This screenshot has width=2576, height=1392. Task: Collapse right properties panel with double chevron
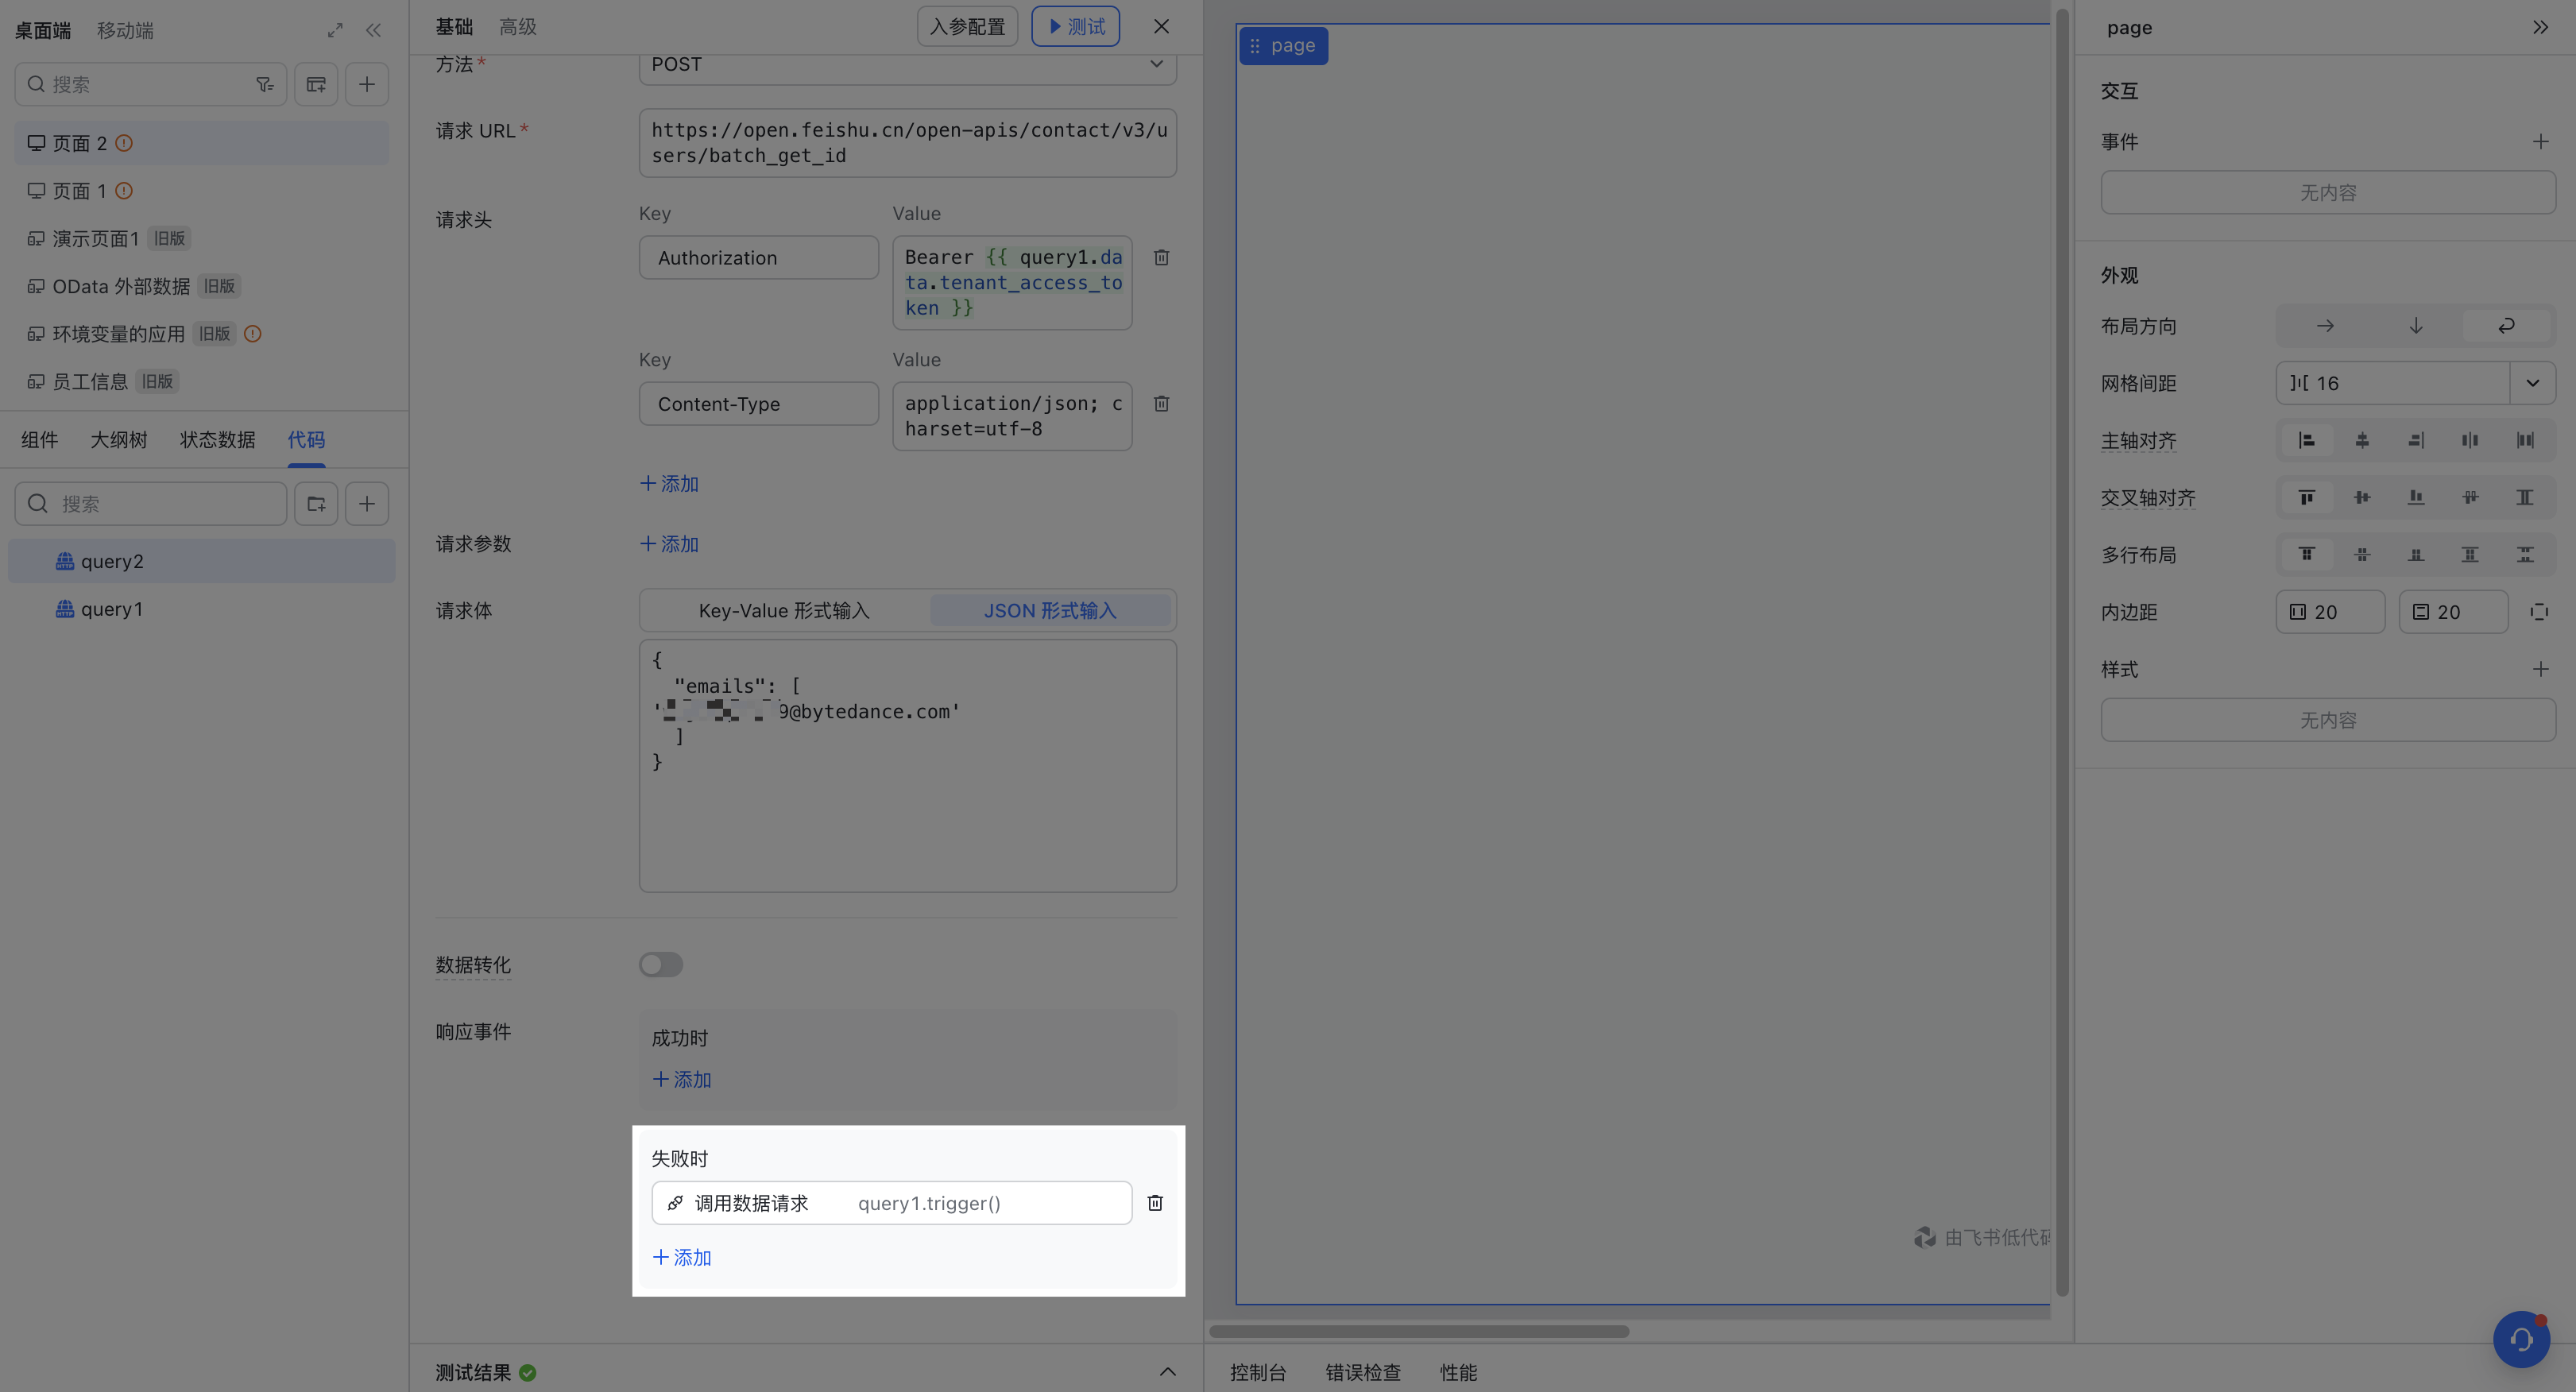pos(2540,28)
